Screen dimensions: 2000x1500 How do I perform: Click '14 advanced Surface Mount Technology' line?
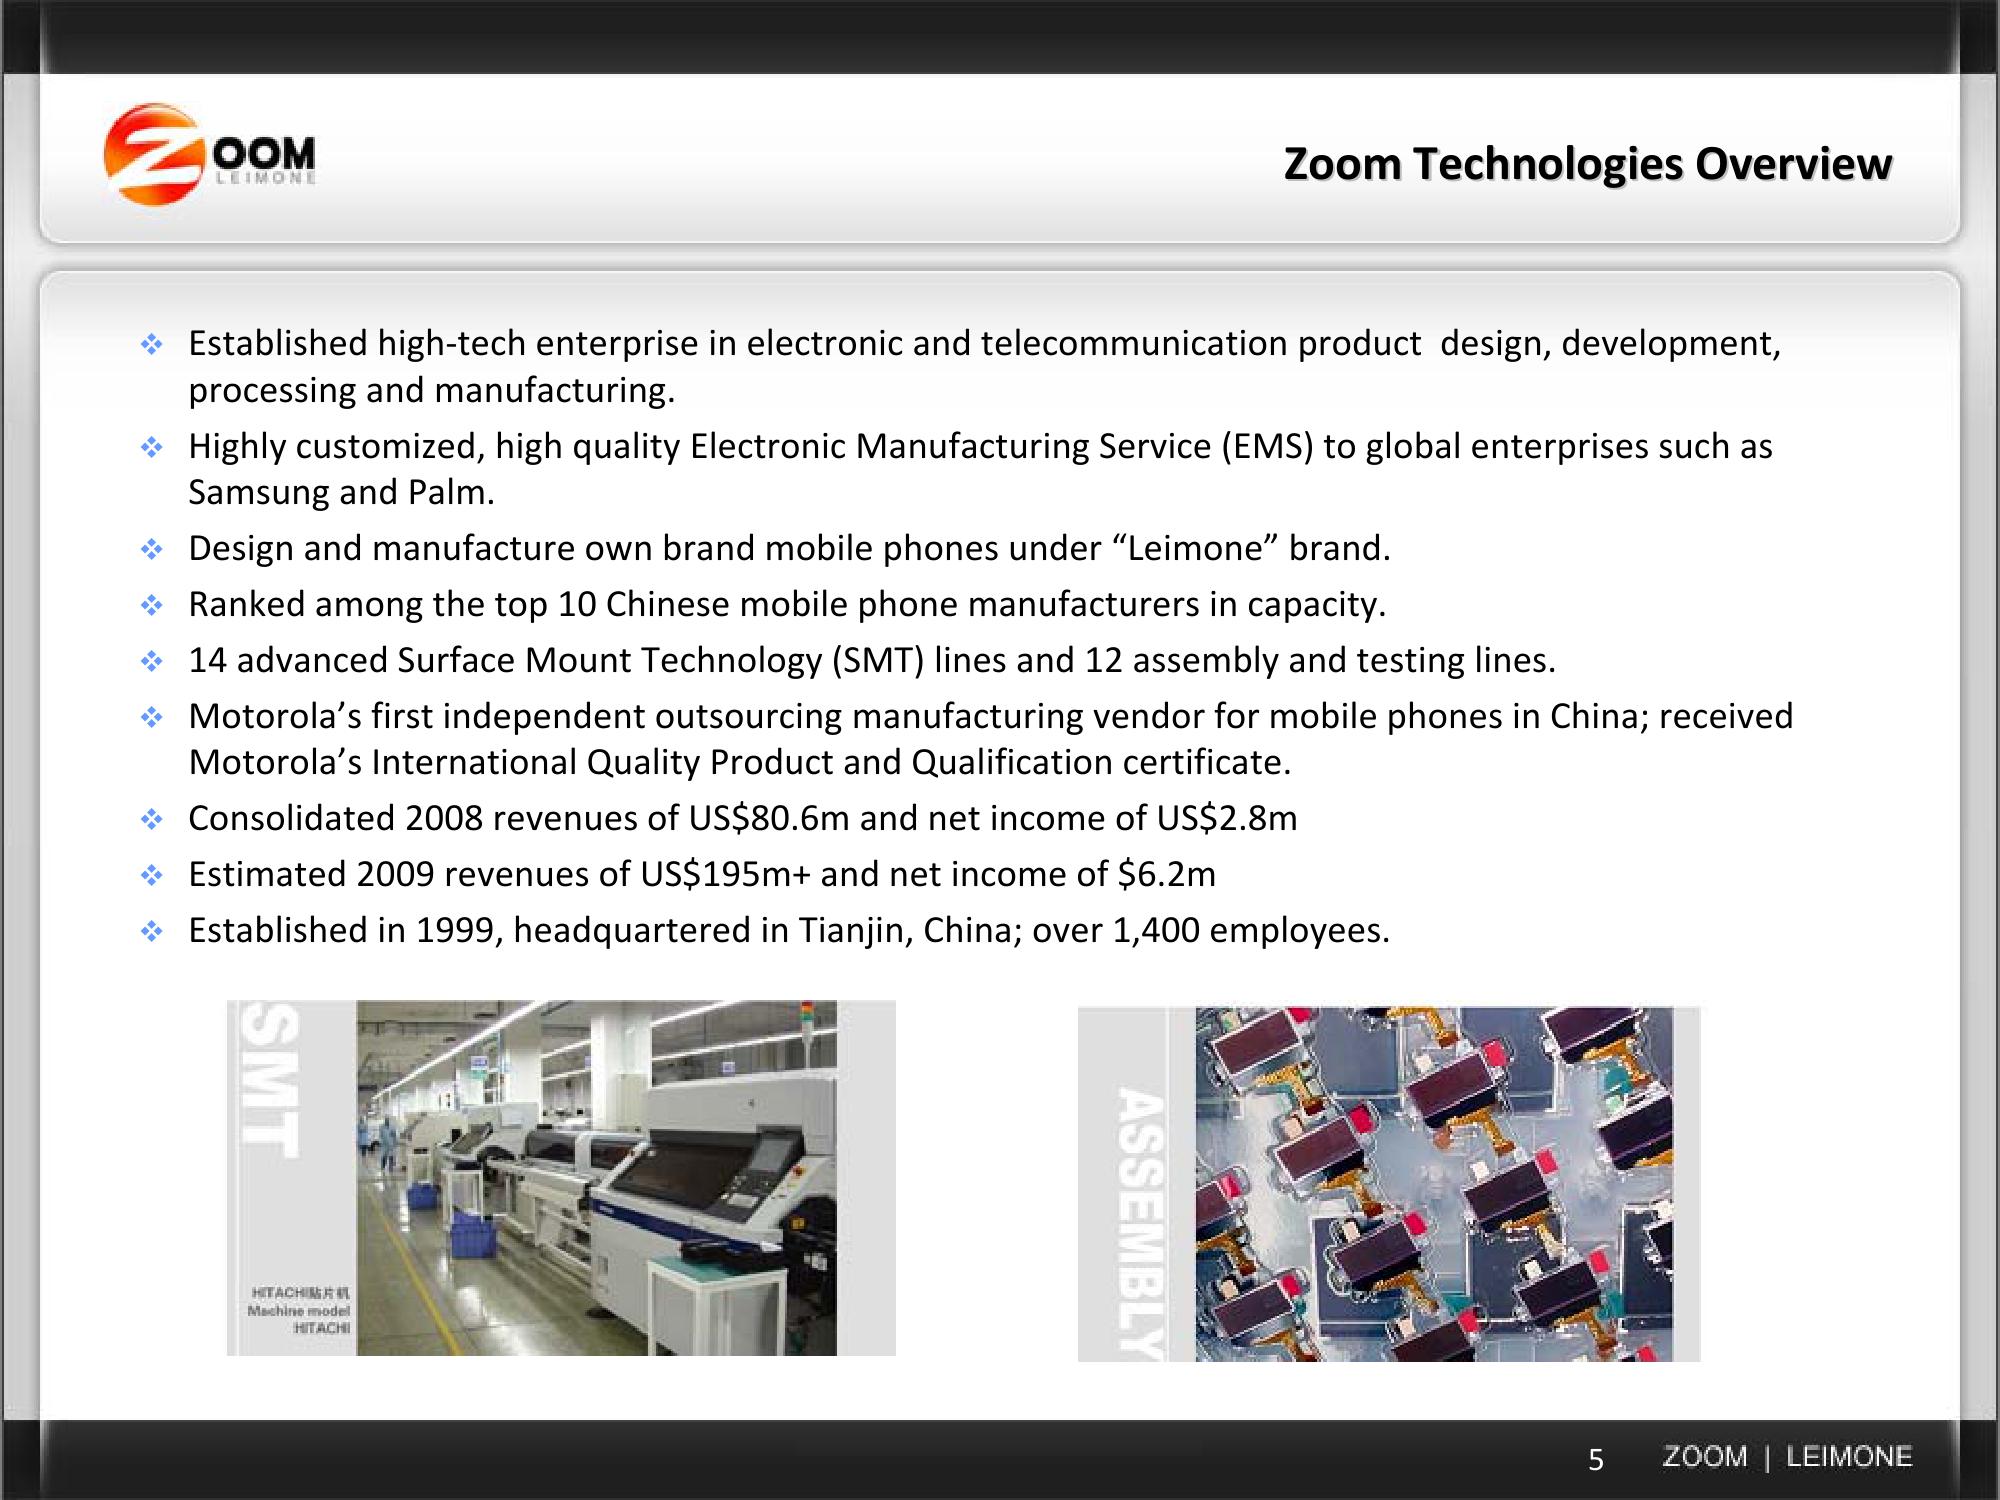(x=872, y=660)
